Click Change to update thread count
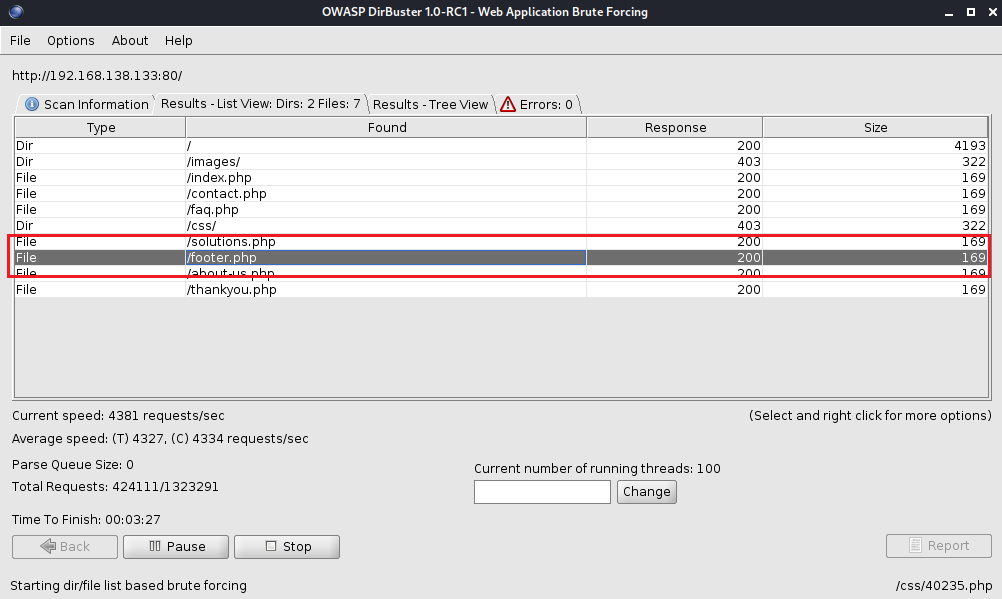Screen dimensions: 1002x599 coord(646,492)
